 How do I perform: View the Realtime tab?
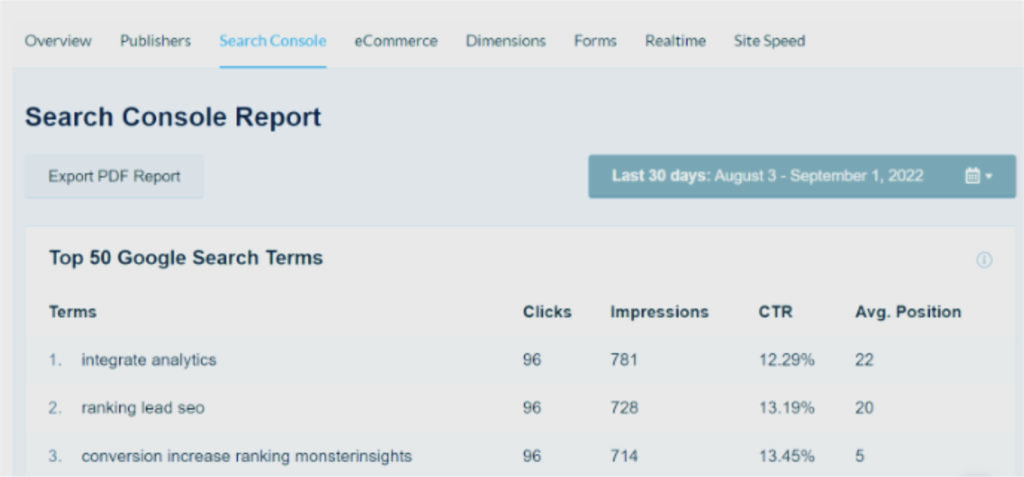click(675, 41)
